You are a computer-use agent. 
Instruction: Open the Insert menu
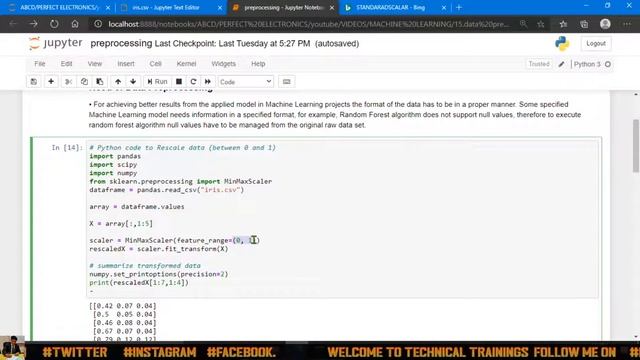click(x=126, y=64)
